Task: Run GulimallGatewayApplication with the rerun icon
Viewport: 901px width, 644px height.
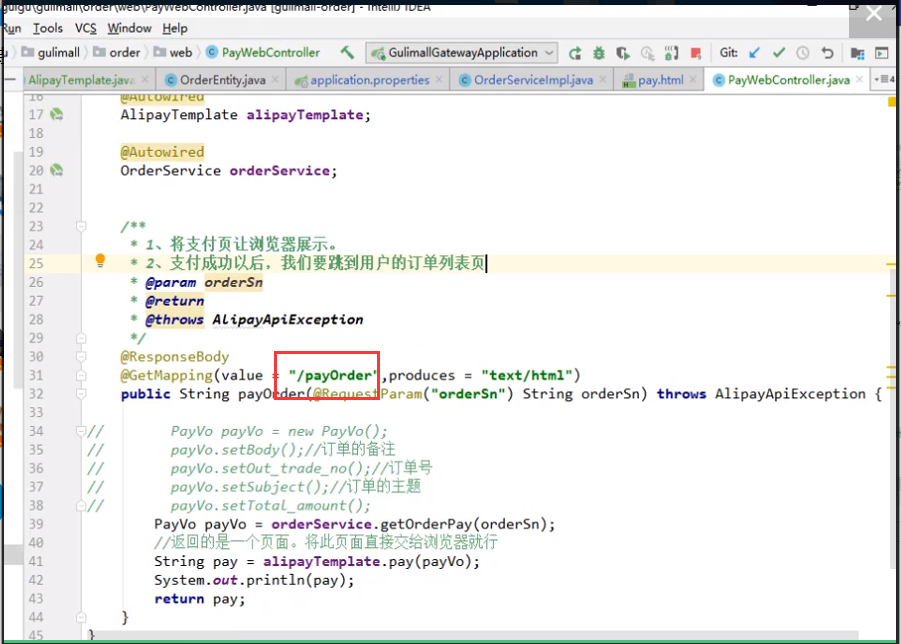Action: coord(575,53)
